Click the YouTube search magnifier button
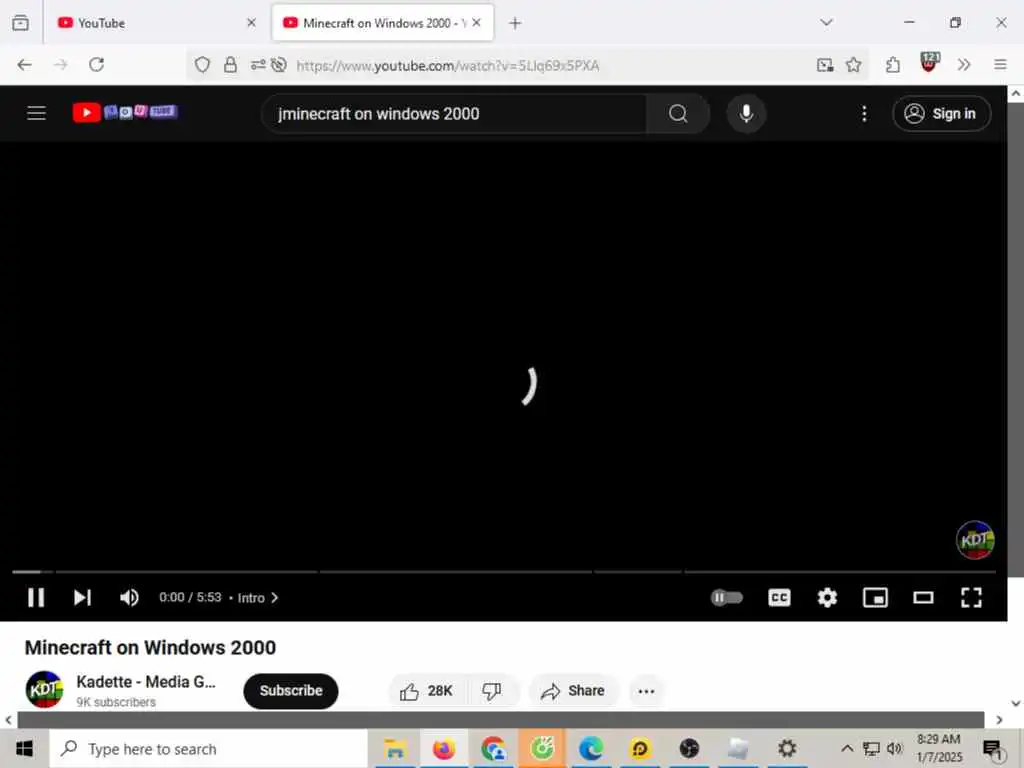This screenshot has height=768, width=1024. point(678,114)
